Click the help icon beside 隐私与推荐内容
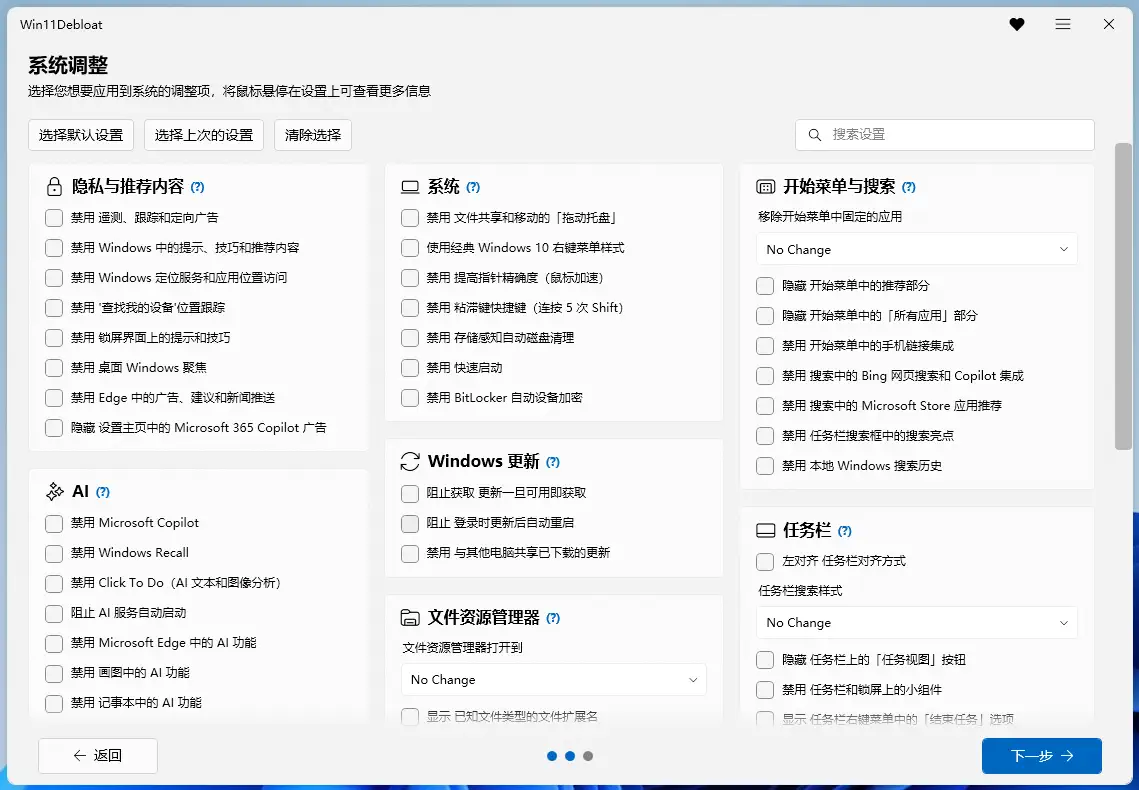 coord(198,187)
